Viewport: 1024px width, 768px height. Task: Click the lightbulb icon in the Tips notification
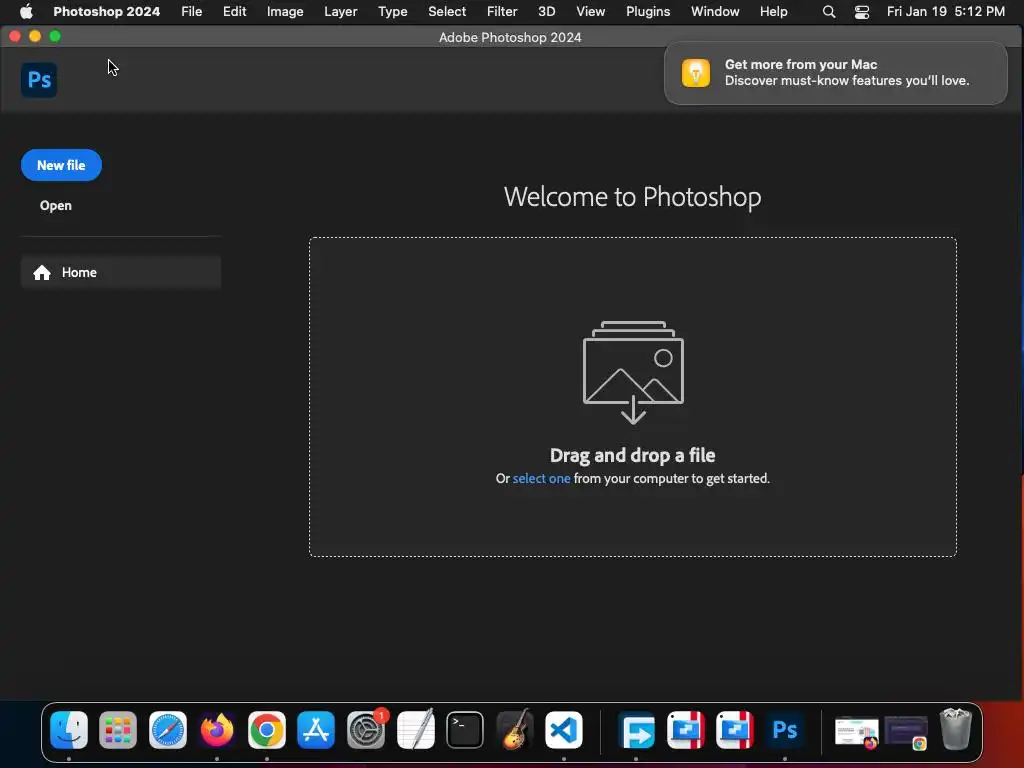pos(696,72)
